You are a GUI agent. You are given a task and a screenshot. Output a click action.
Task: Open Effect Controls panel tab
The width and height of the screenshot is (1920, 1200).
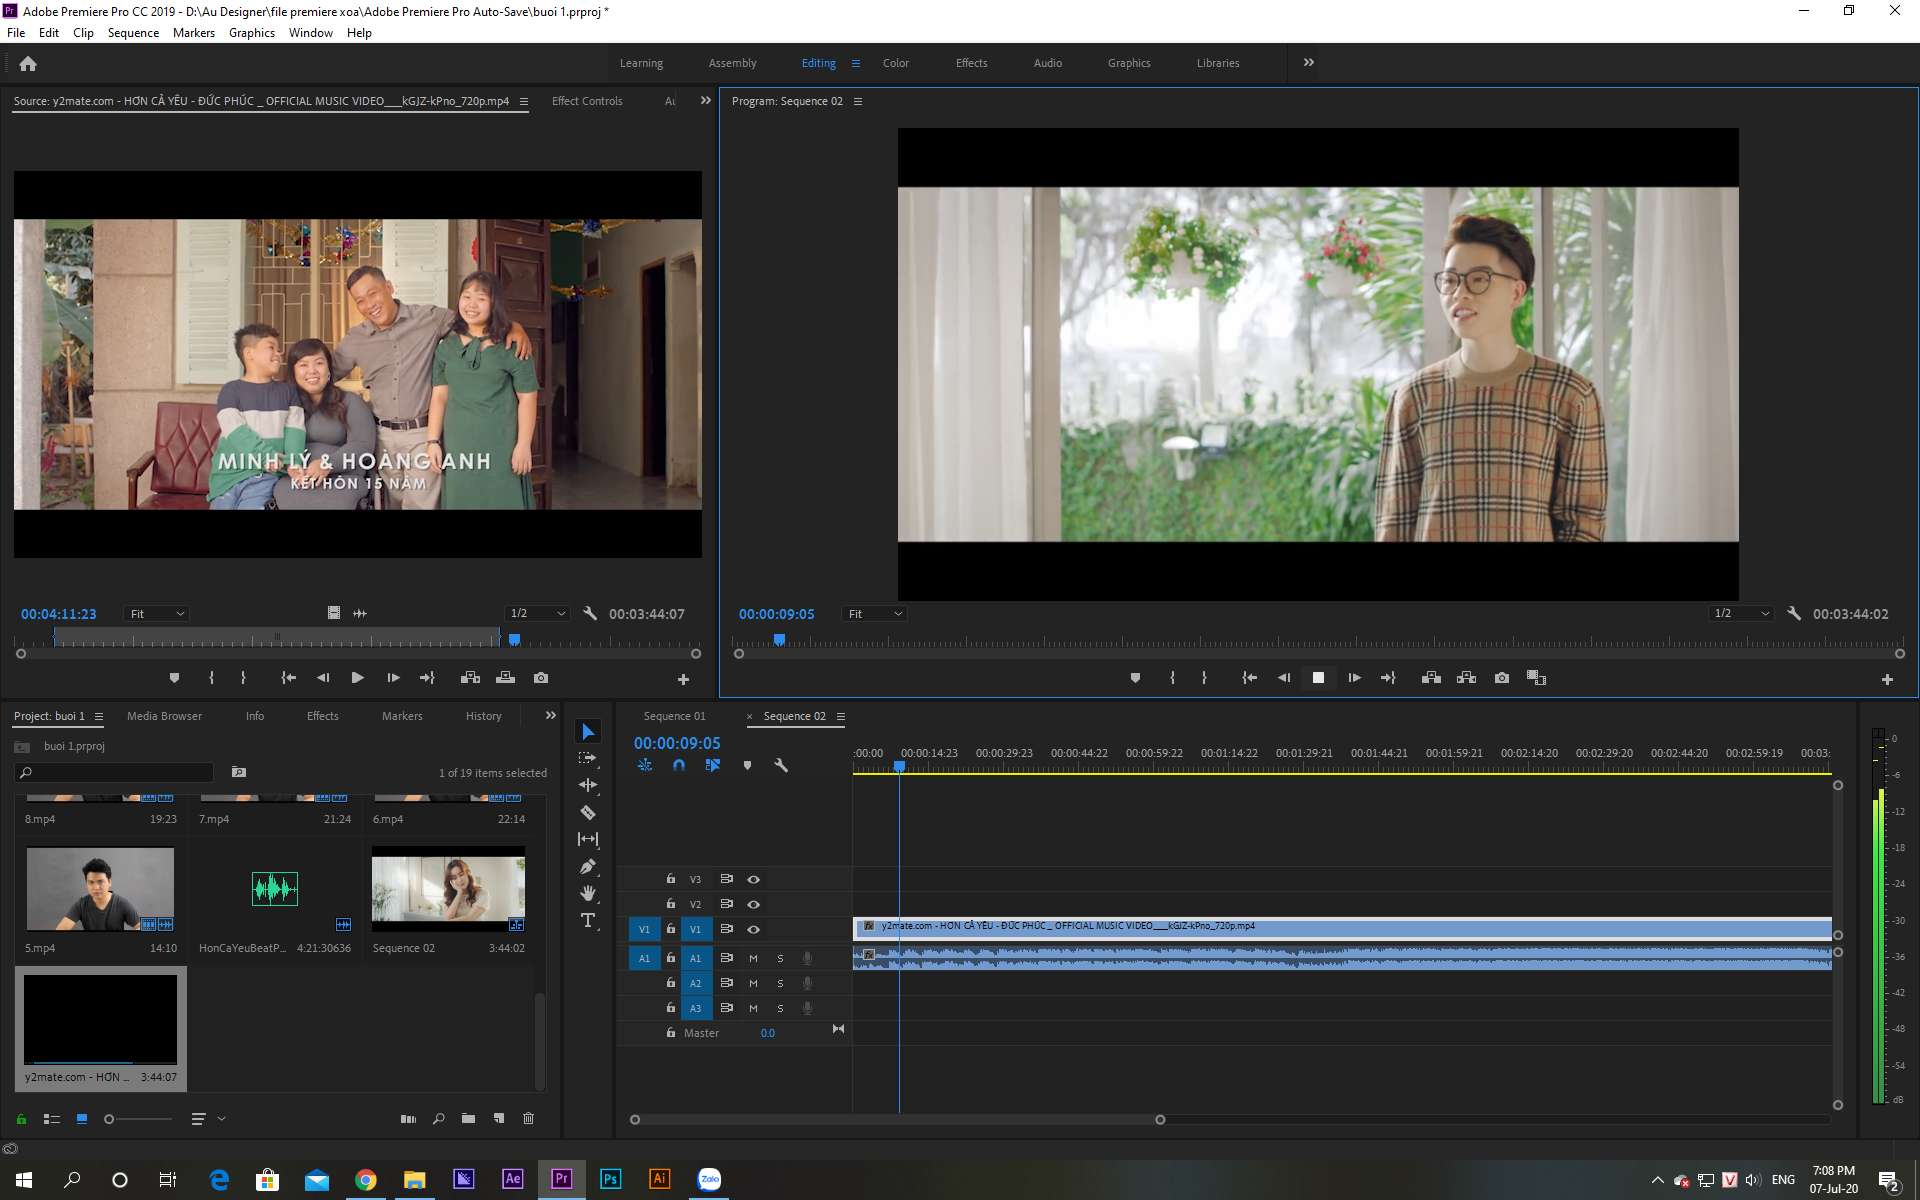(587, 101)
